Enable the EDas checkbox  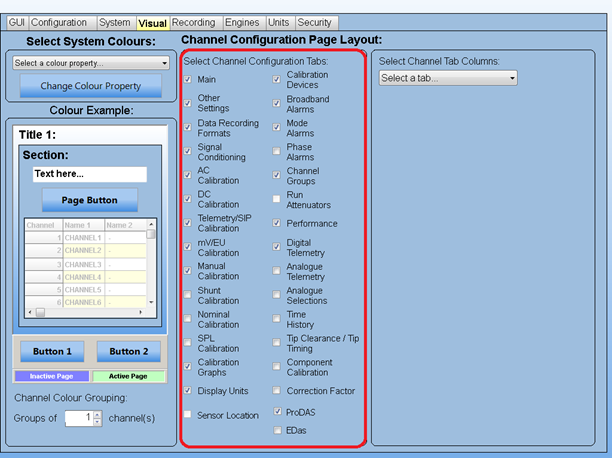pos(278,430)
